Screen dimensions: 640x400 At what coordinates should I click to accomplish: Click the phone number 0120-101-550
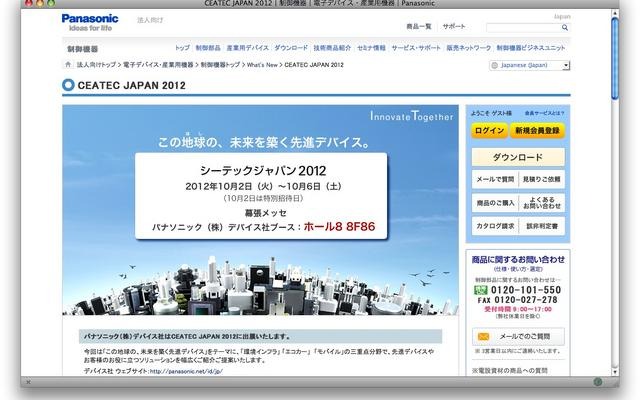(526, 290)
